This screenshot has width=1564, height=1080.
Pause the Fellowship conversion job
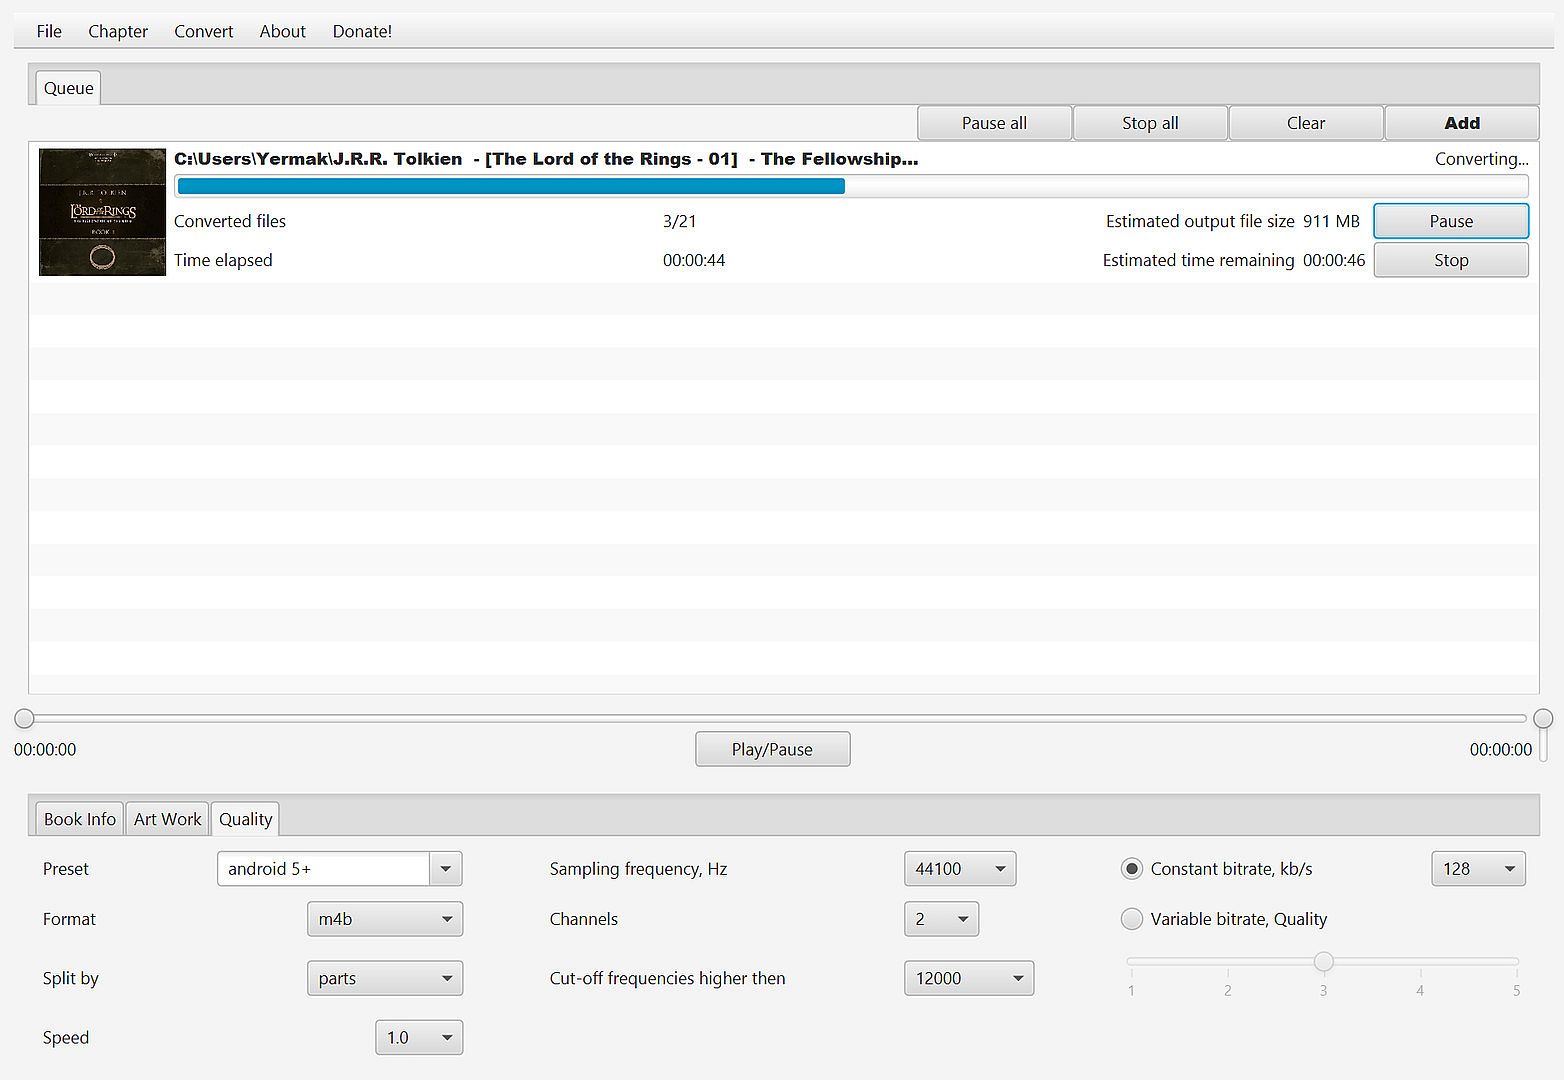click(1451, 221)
